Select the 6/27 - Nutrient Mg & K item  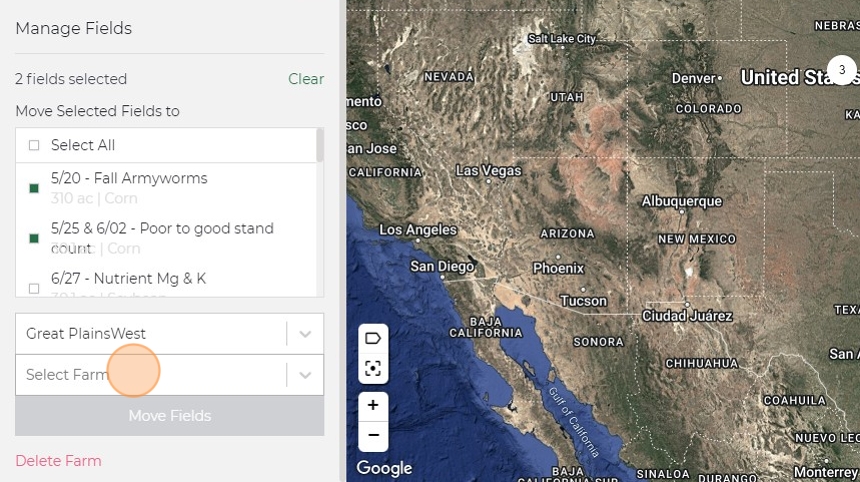(x=128, y=278)
